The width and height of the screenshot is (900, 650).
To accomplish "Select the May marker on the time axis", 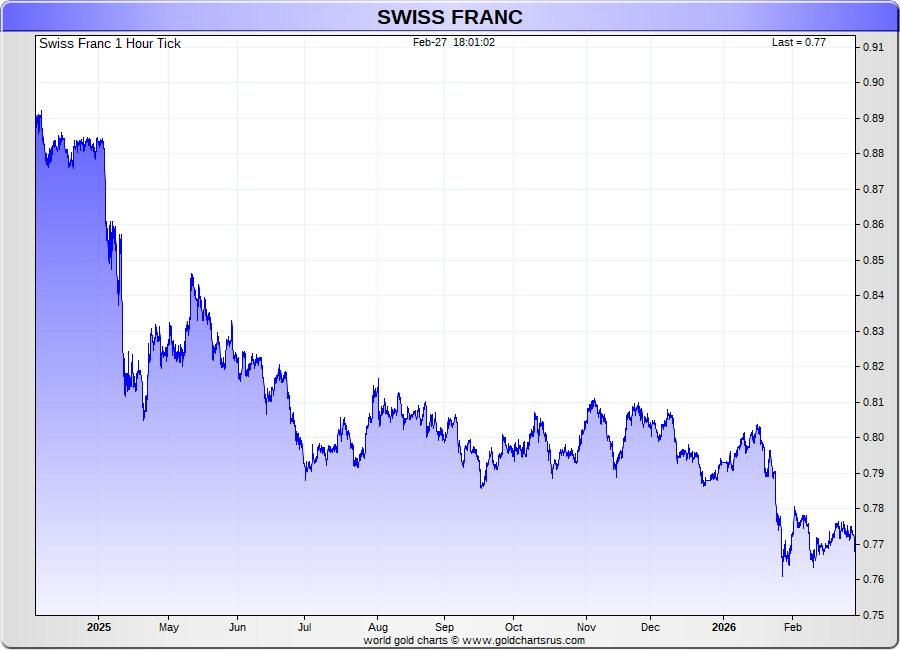I will pyautogui.click(x=168, y=628).
